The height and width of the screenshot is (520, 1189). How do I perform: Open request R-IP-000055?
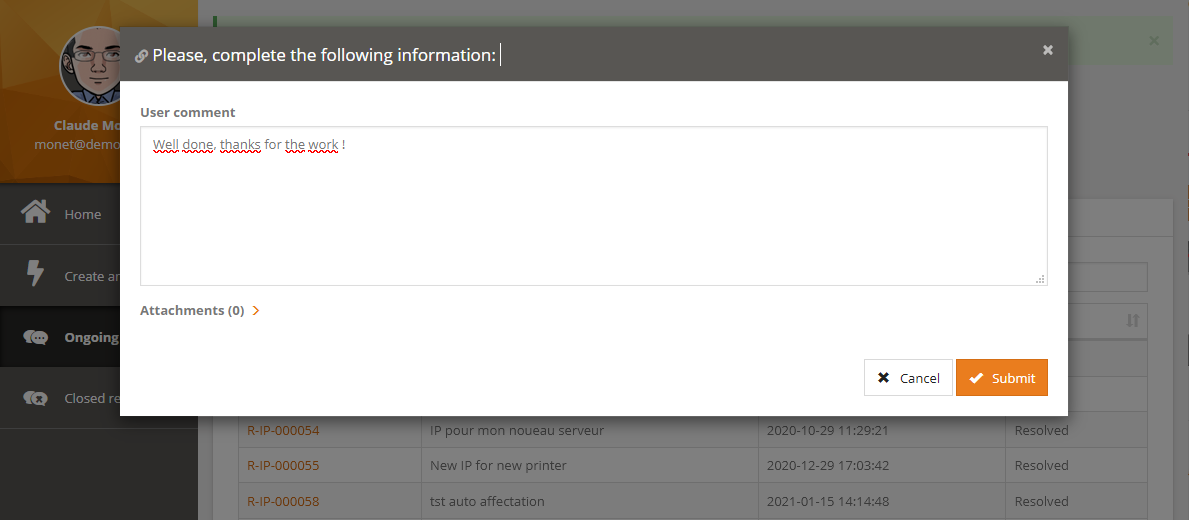(283, 466)
